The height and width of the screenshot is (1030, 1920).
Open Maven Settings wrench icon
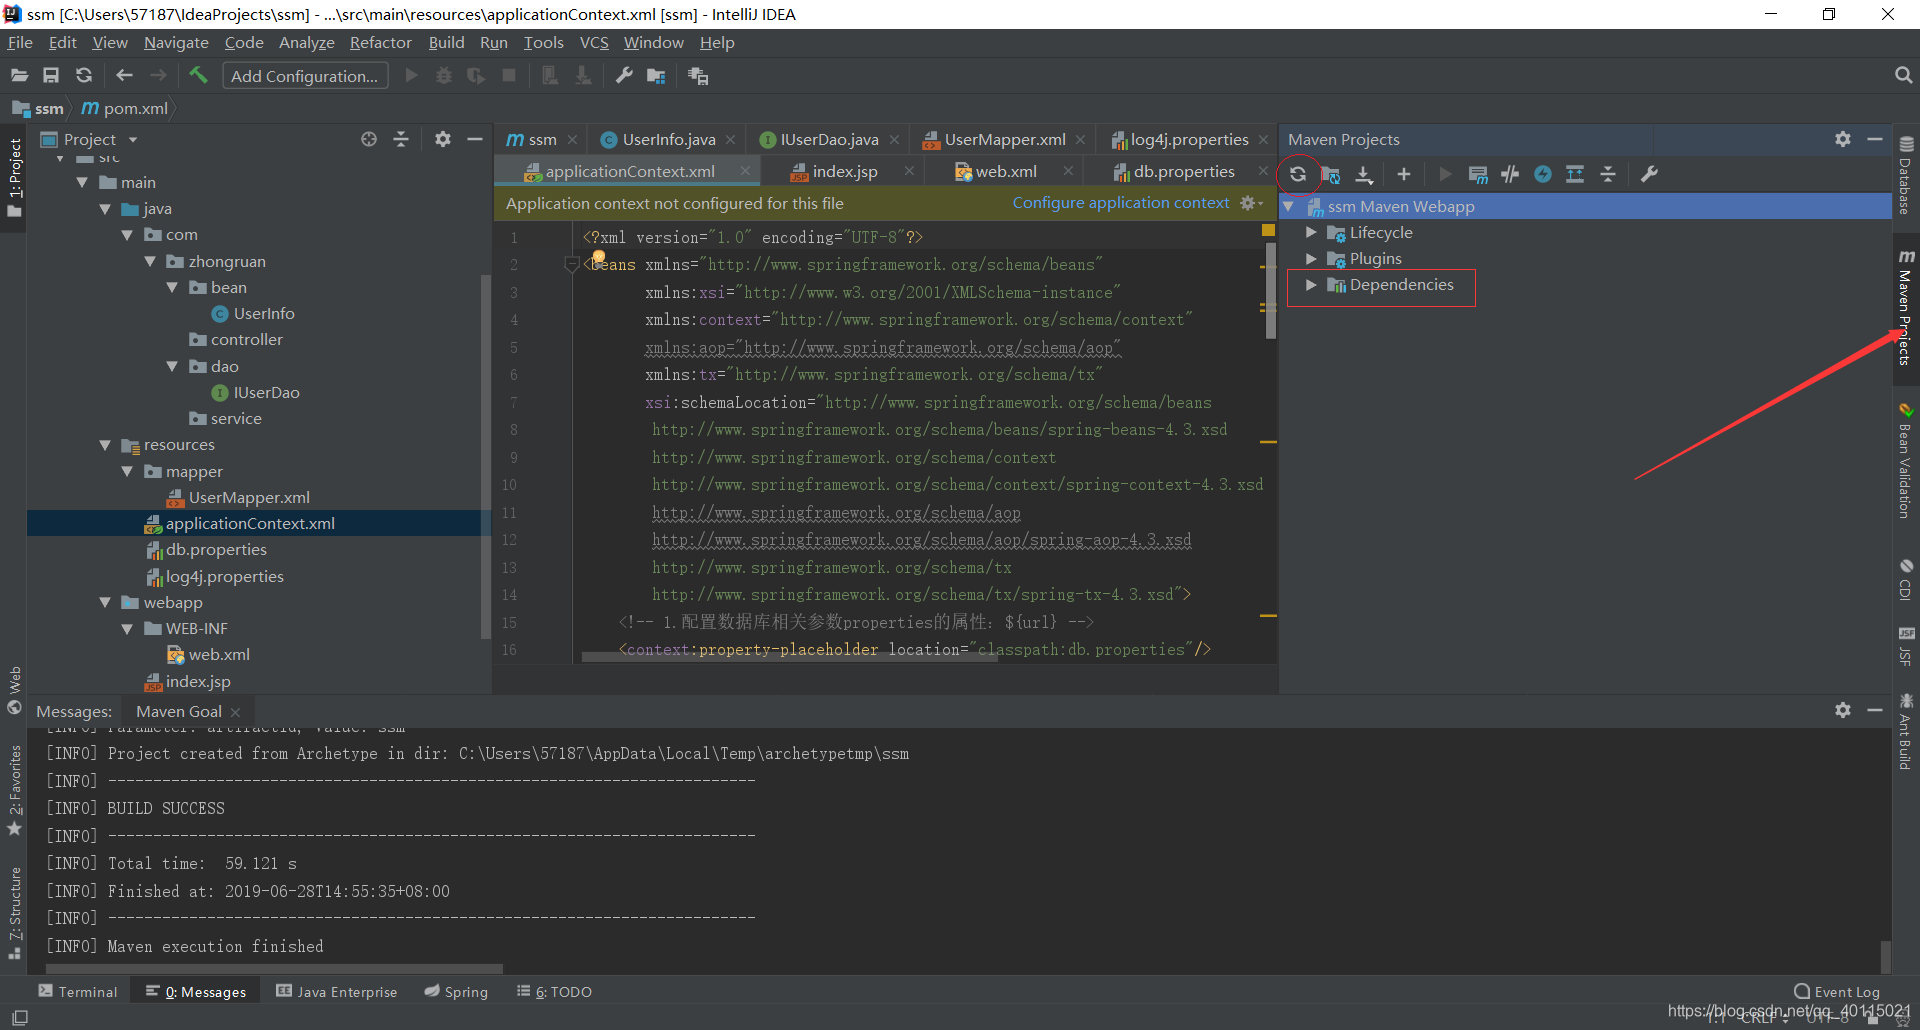coord(1650,174)
